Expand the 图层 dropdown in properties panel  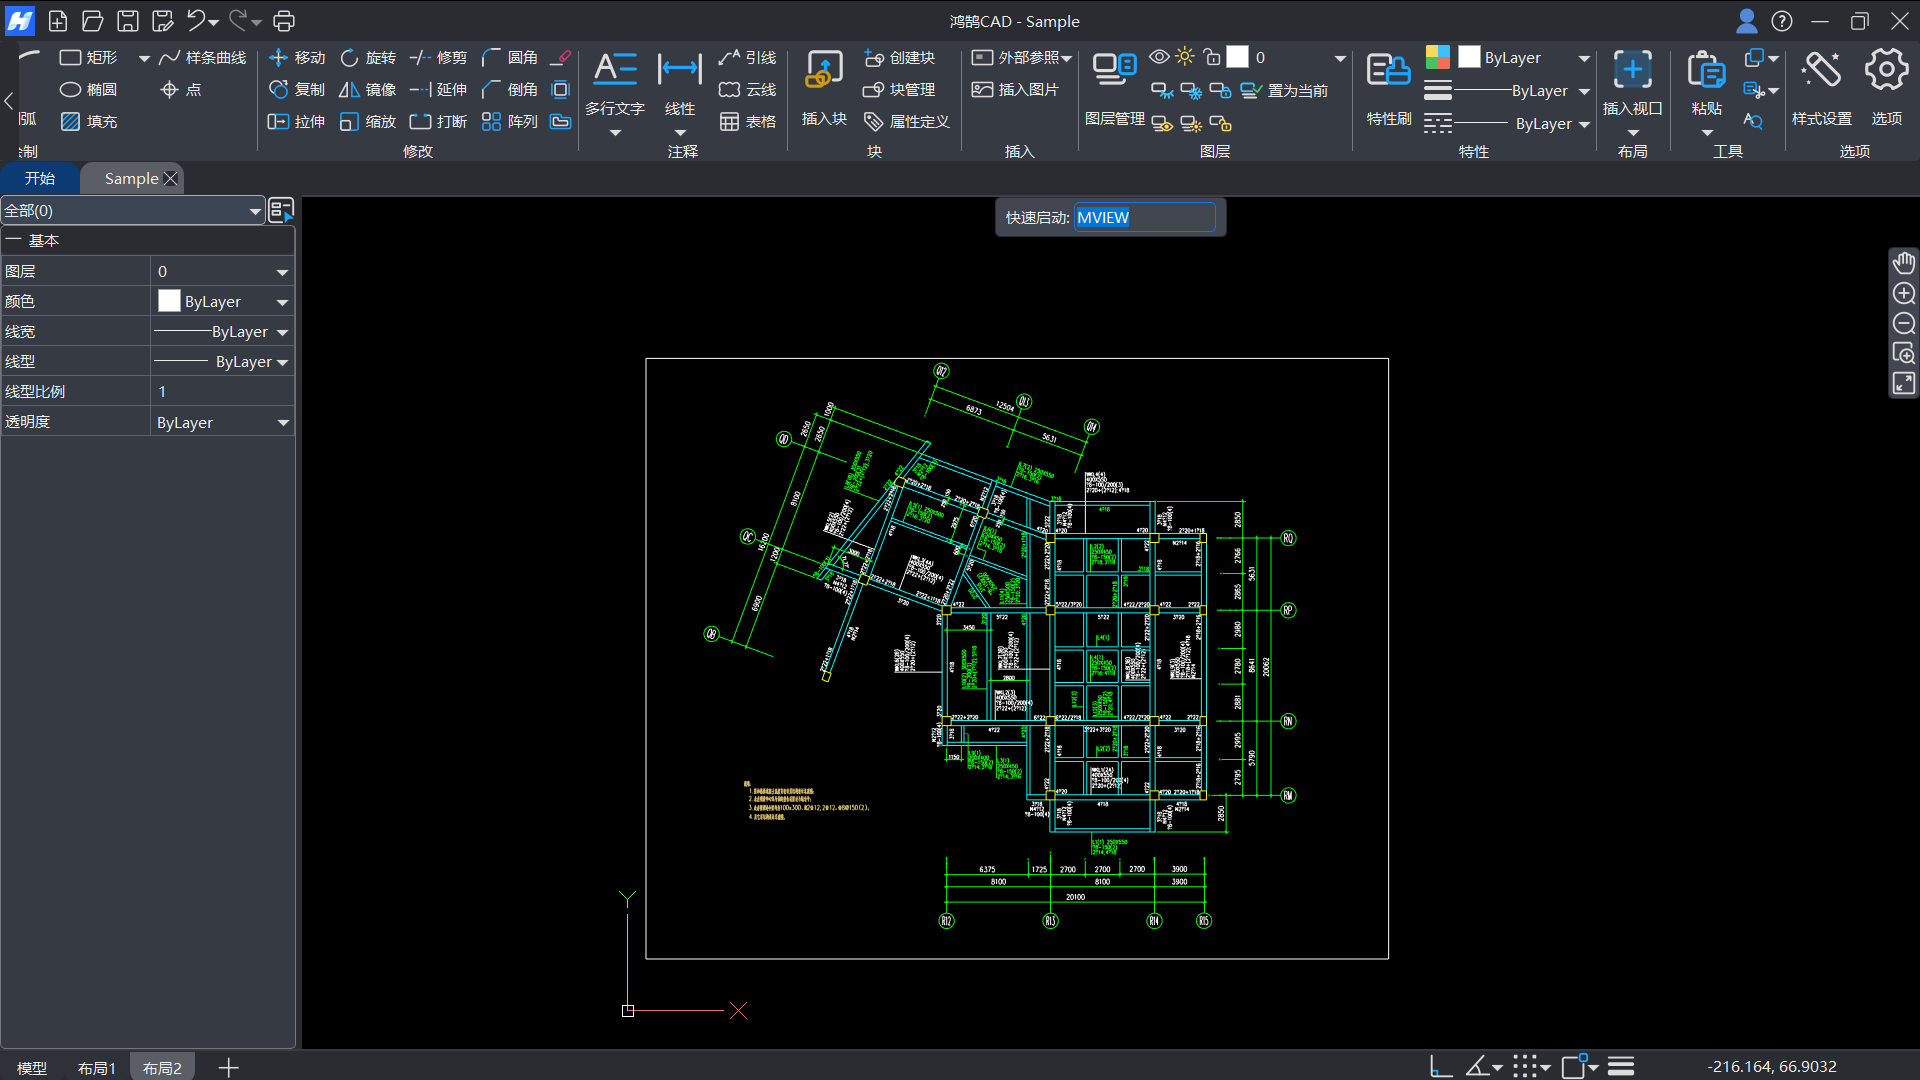pos(282,272)
